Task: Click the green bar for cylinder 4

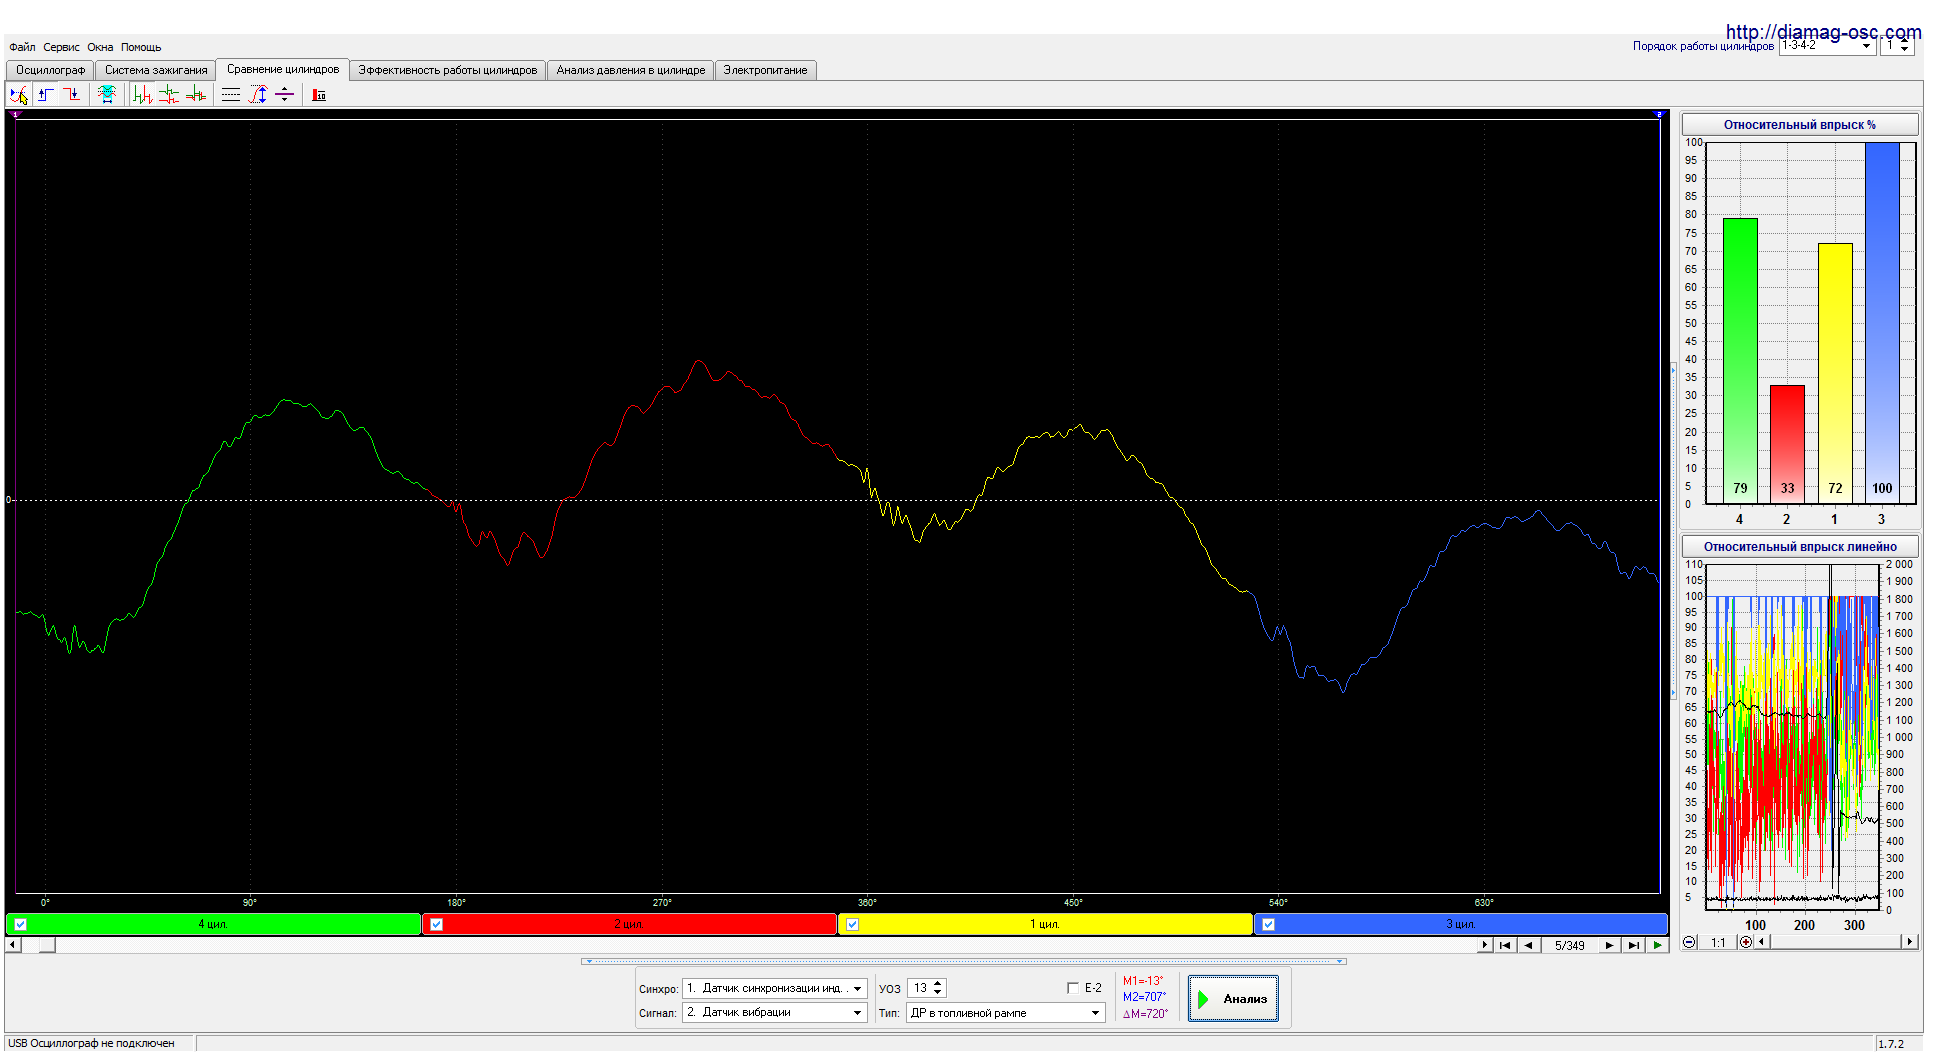Action: point(1740,360)
